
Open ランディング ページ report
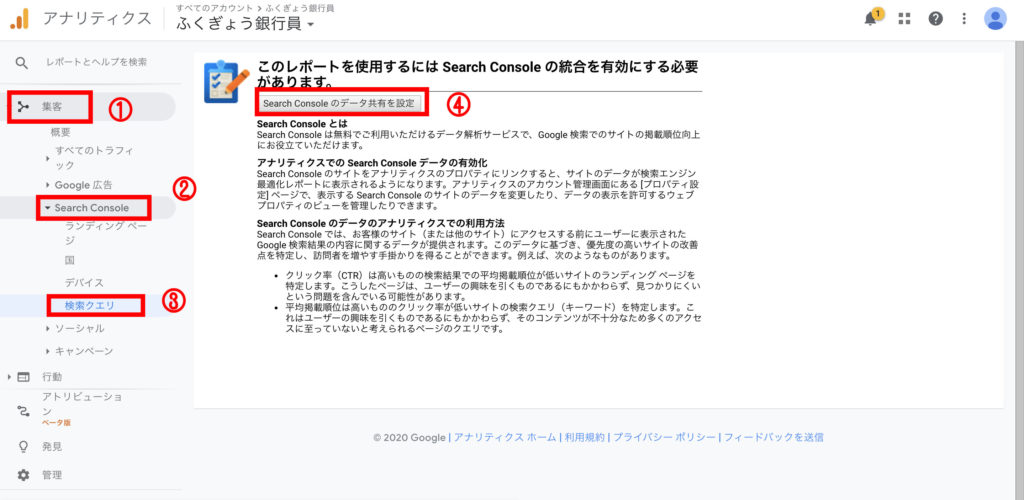point(106,233)
